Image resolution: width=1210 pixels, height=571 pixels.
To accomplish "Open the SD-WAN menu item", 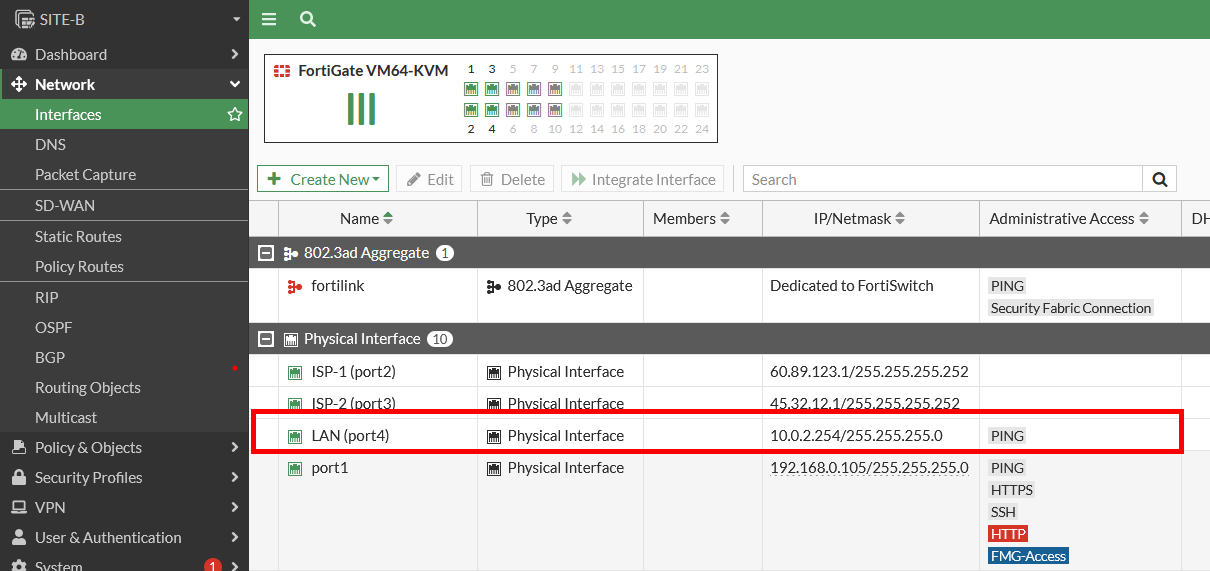I will click(x=65, y=206).
